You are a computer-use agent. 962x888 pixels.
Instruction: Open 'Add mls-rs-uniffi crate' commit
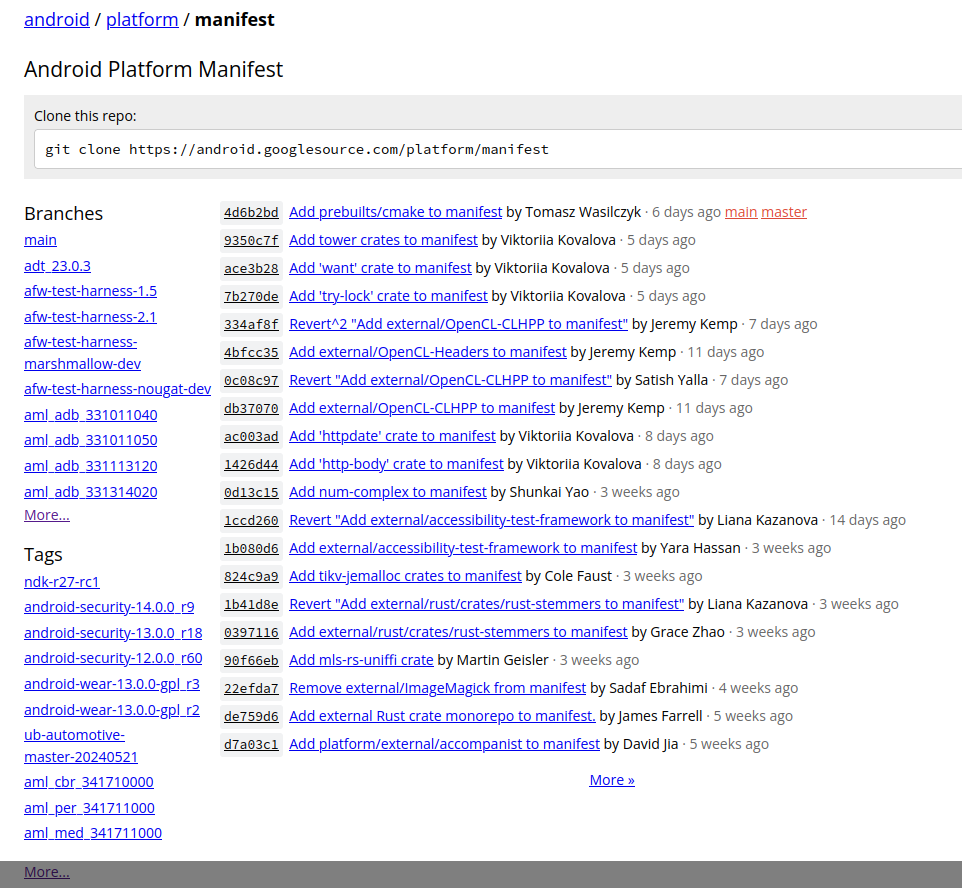pos(361,660)
